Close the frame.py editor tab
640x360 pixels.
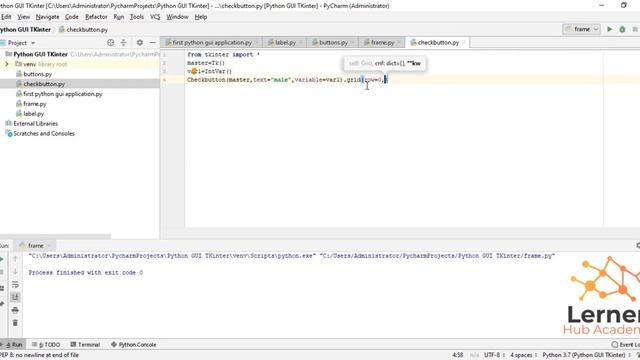coord(399,42)
